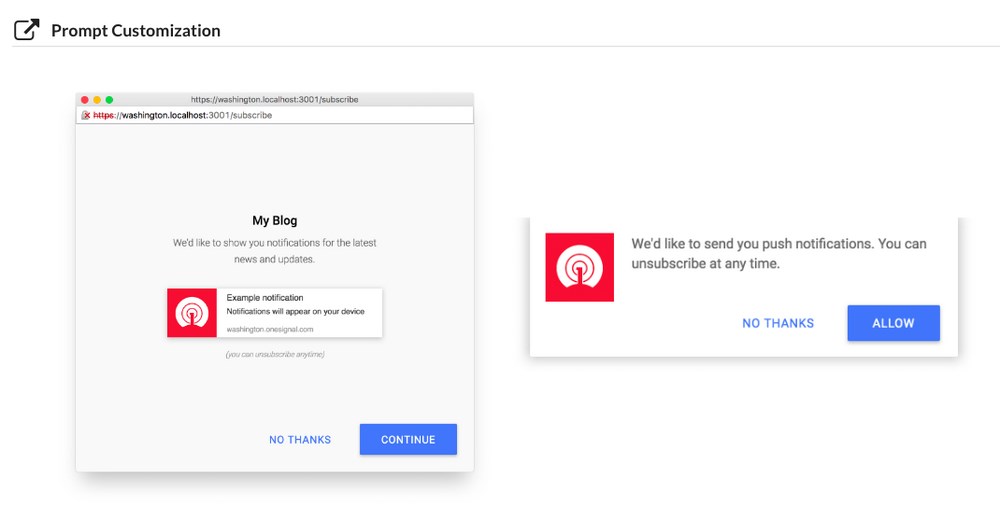Screen dimensions: 1000x512
Task: Maximize popup window with green button
Action: 109,100
